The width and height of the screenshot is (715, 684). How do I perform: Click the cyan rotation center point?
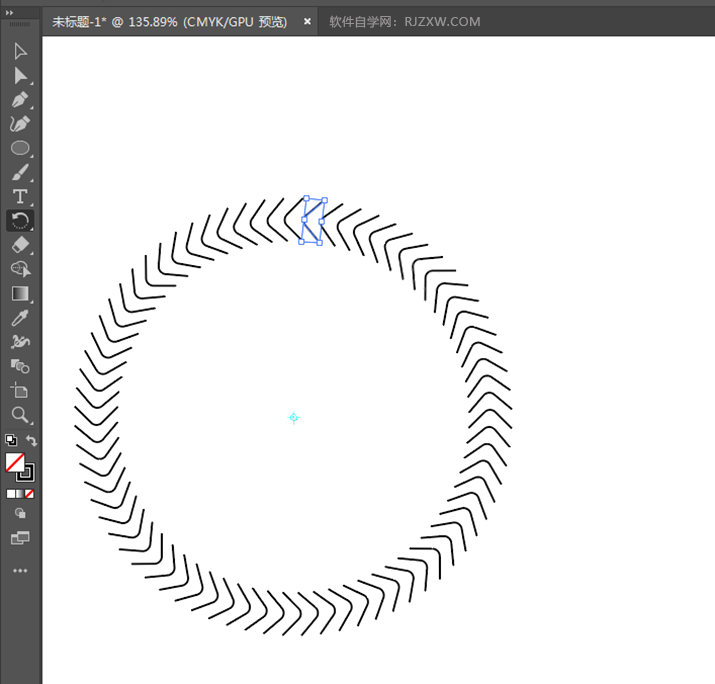tap(294, 417)
